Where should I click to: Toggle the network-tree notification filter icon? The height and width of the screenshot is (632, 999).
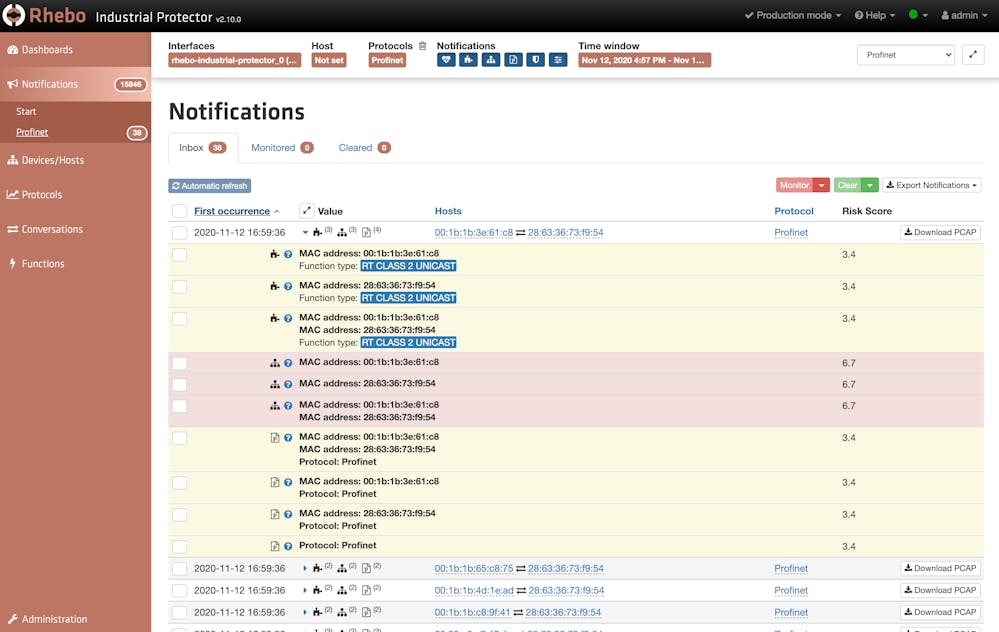[x=491, y=60]
